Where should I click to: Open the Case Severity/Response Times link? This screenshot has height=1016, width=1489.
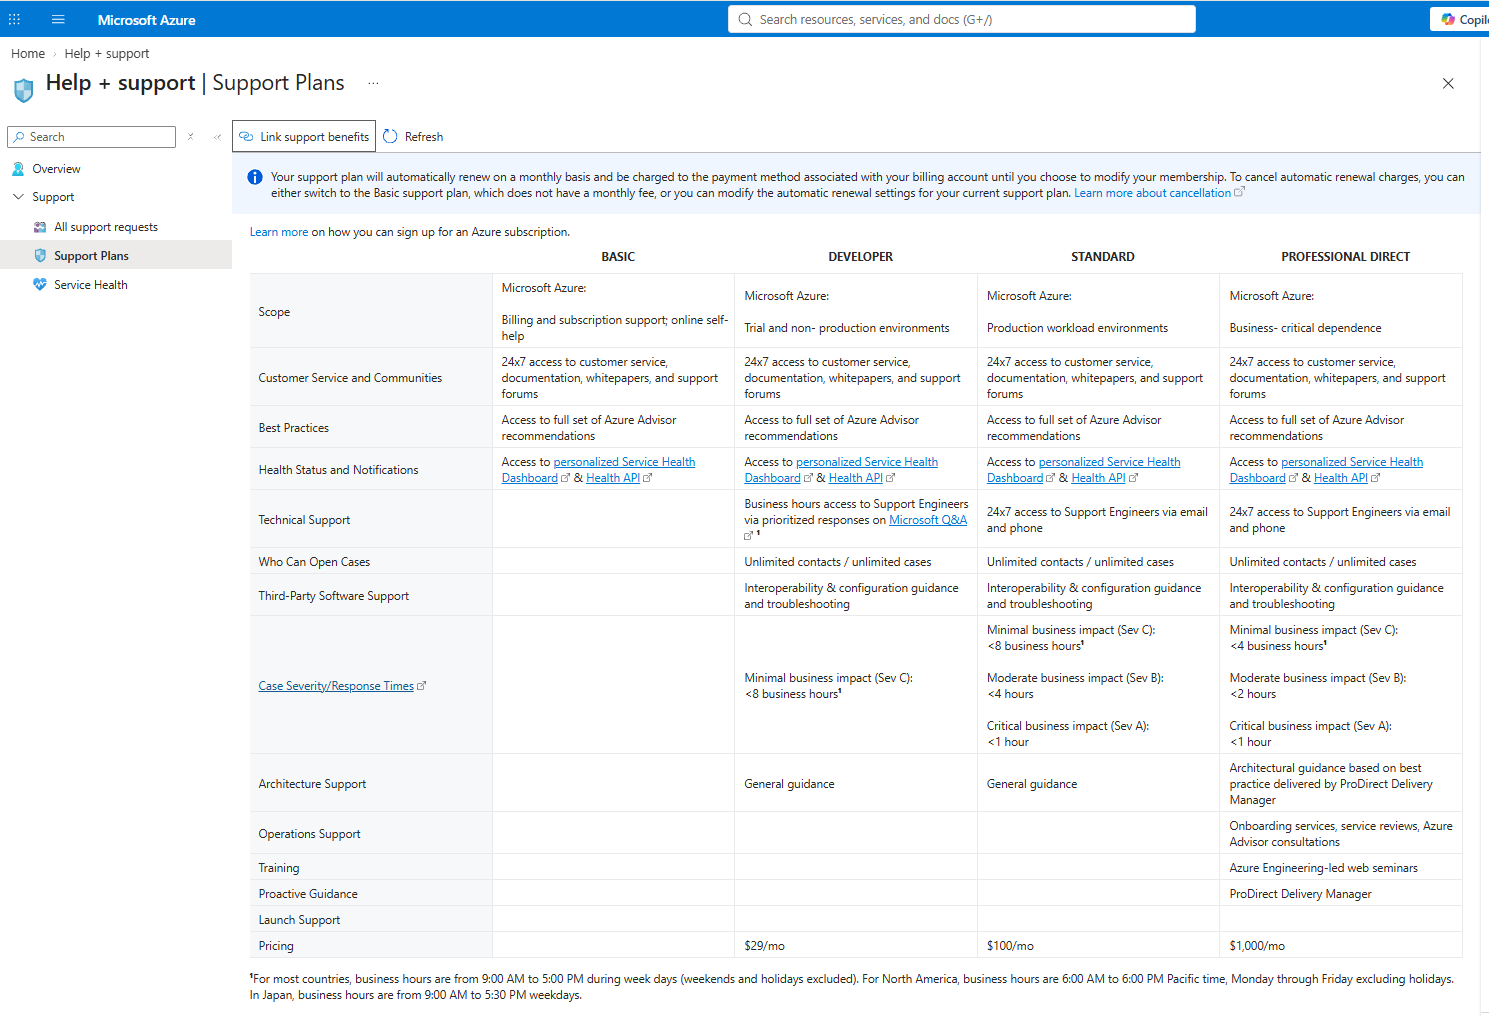click(336, 686)
